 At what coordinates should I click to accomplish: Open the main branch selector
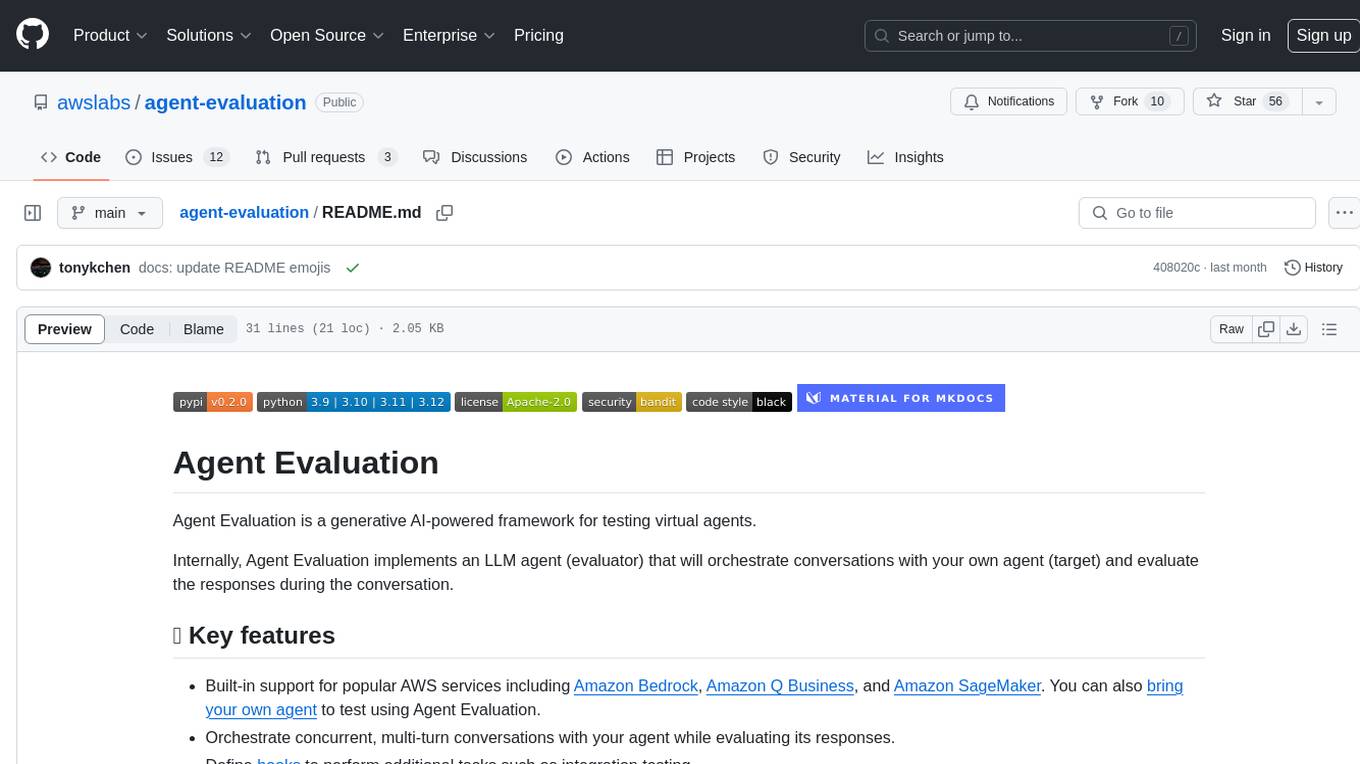pos(109,213)
